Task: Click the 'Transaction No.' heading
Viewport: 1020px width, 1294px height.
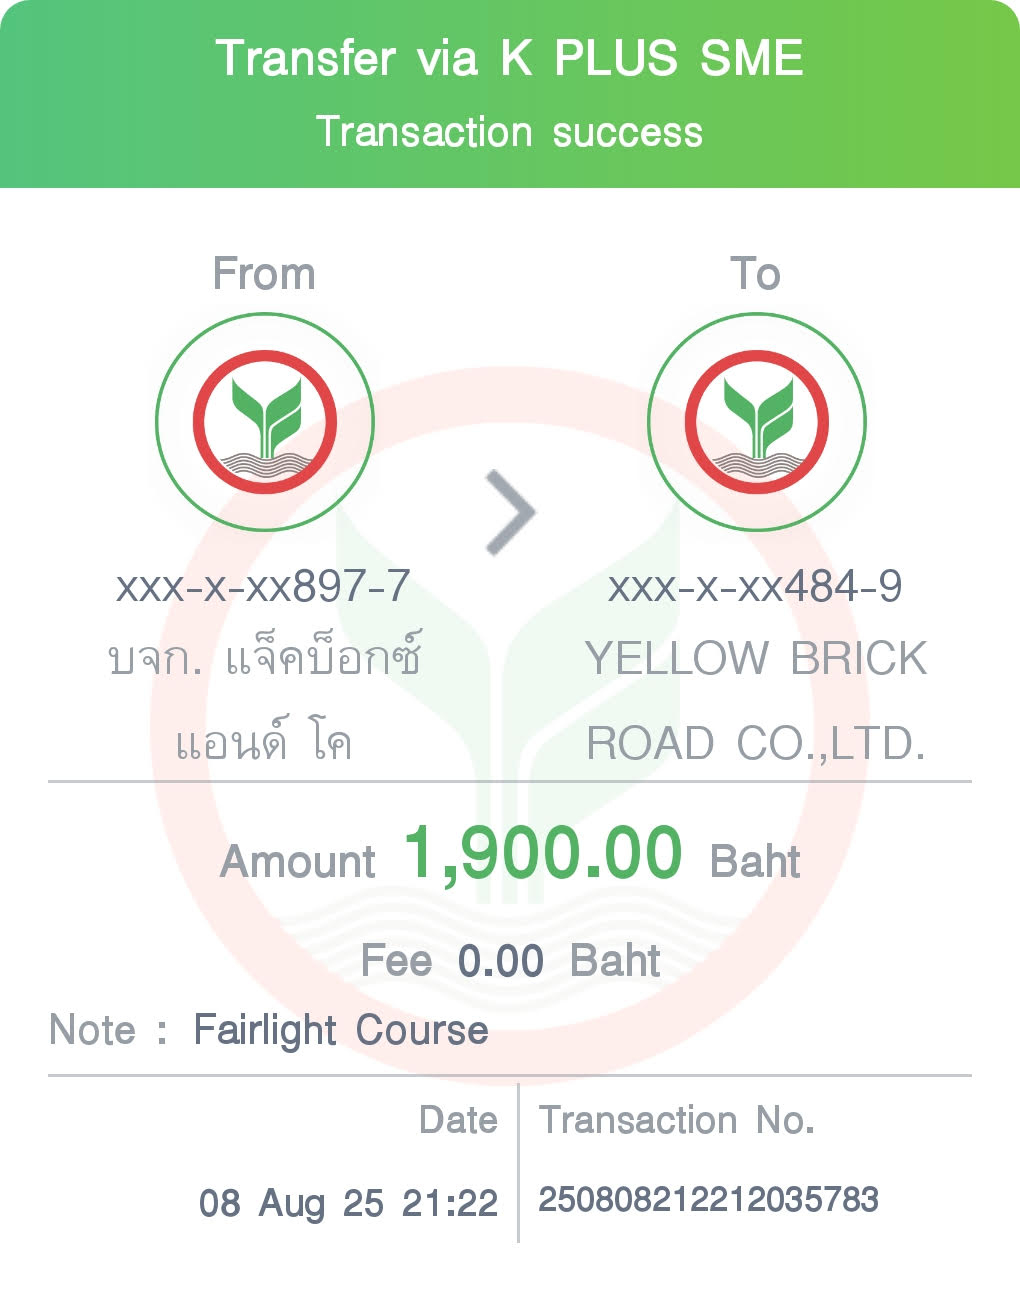Action: click(677, 1120)
